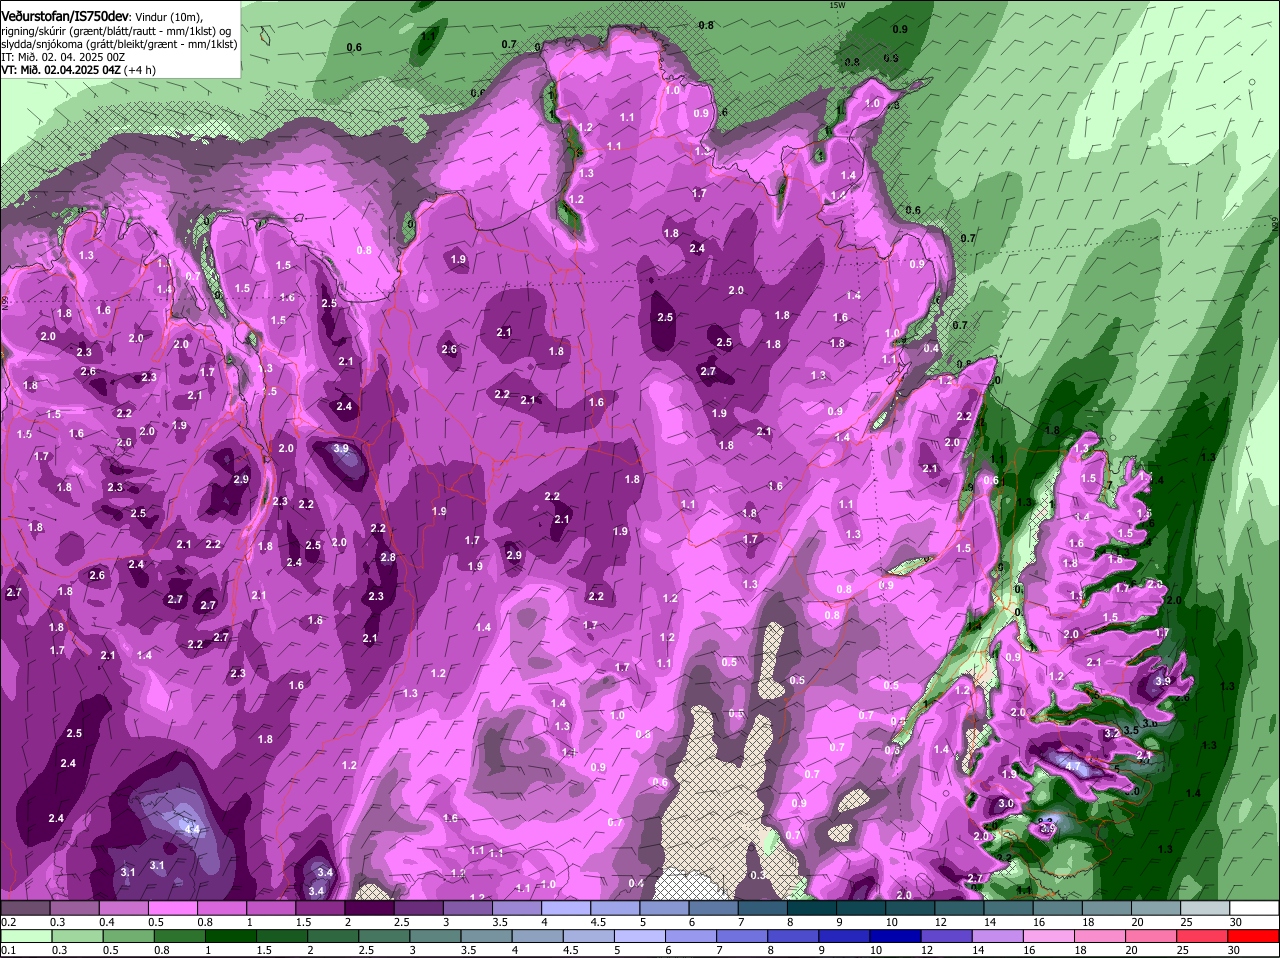Select upper scale swatch between 0.2 and 0.3
Screen dimensions: 1280x958
[26, 908]
